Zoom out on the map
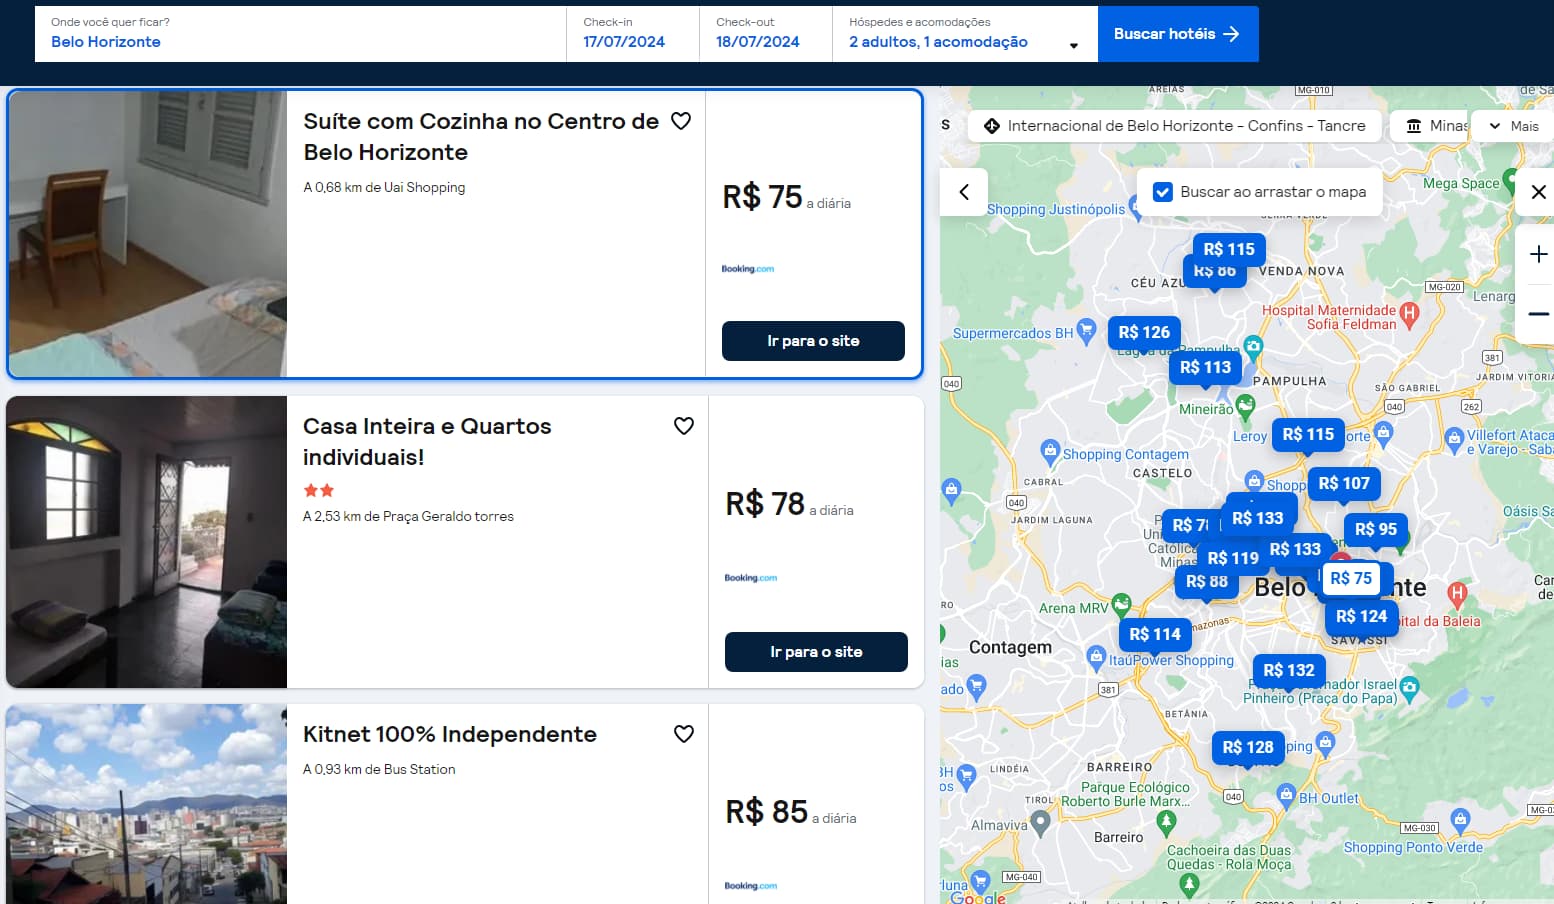Screen dimensions: 1554x904 (1538, 314)
